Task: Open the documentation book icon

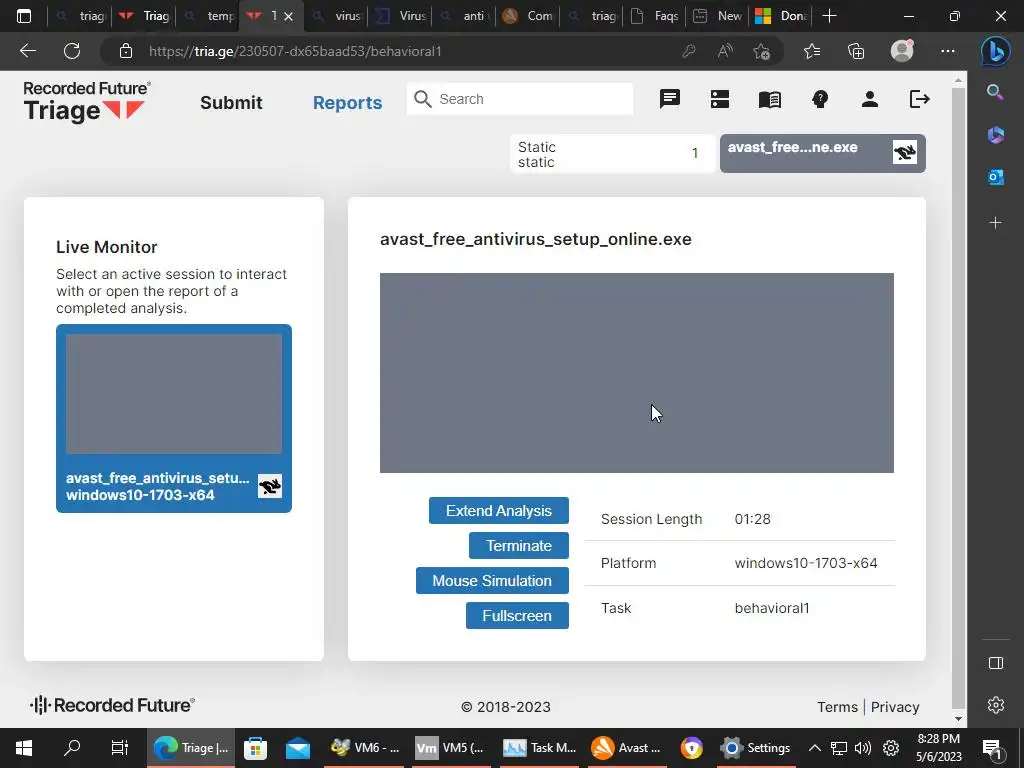Action: point(770,99)
